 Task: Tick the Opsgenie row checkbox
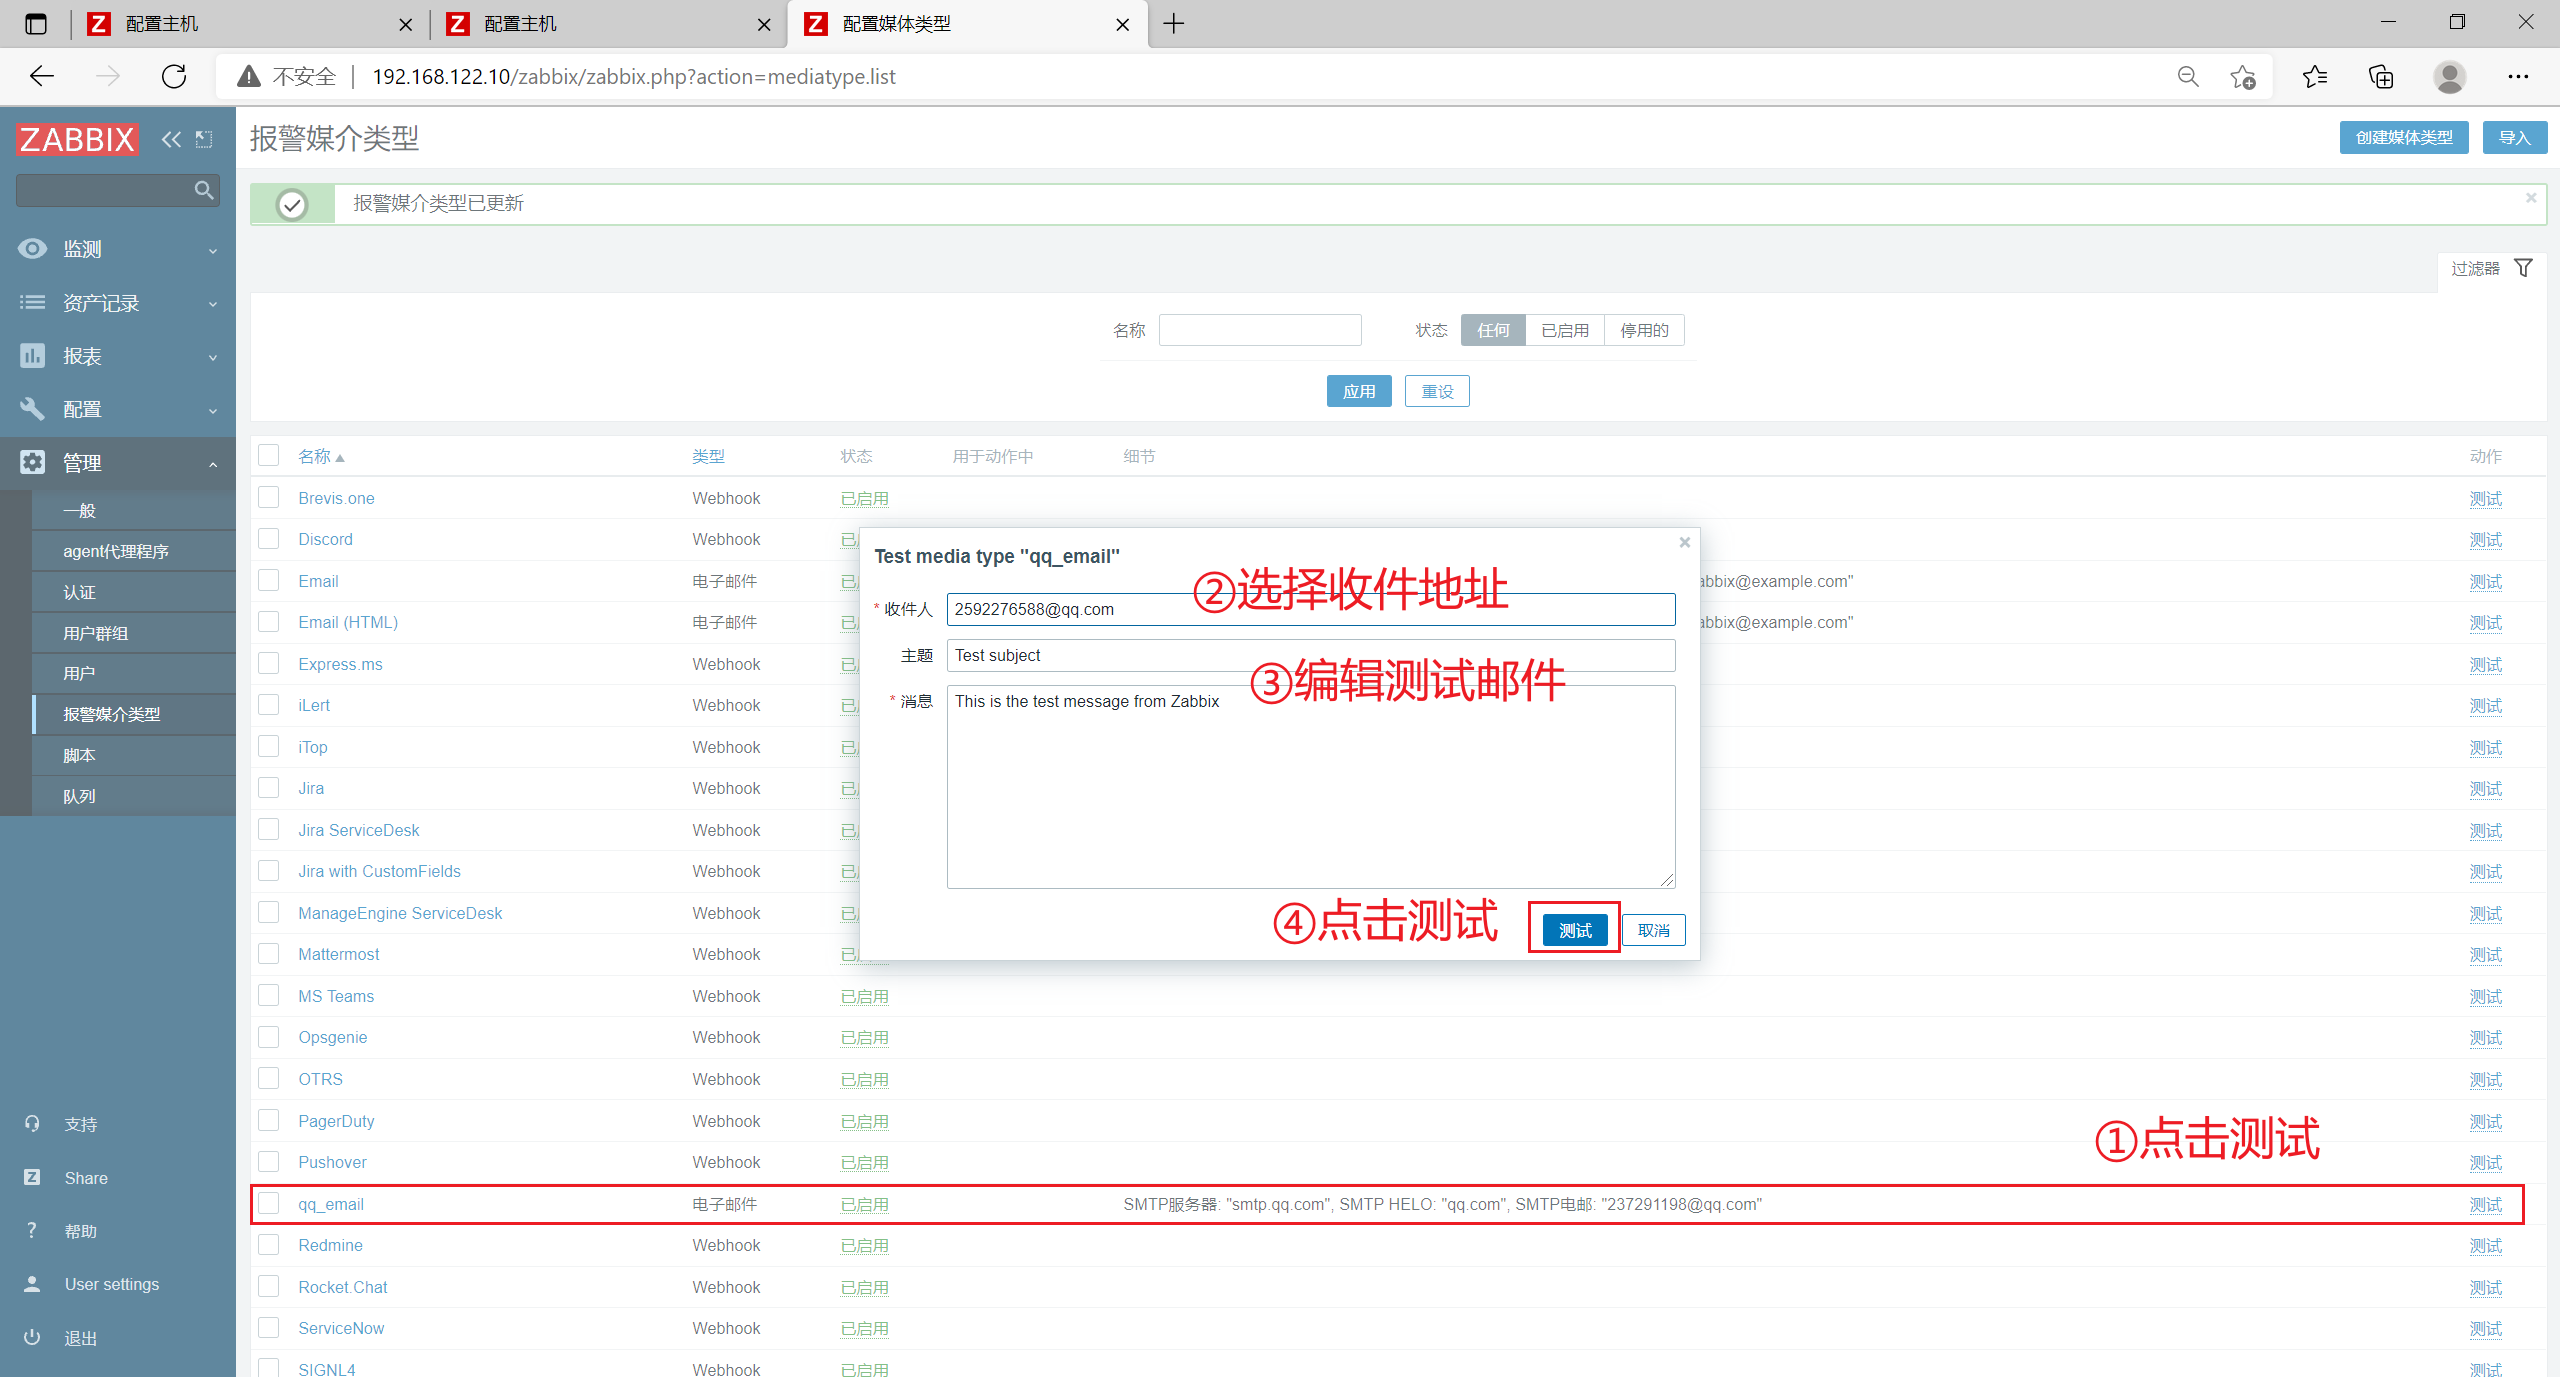269,1036
